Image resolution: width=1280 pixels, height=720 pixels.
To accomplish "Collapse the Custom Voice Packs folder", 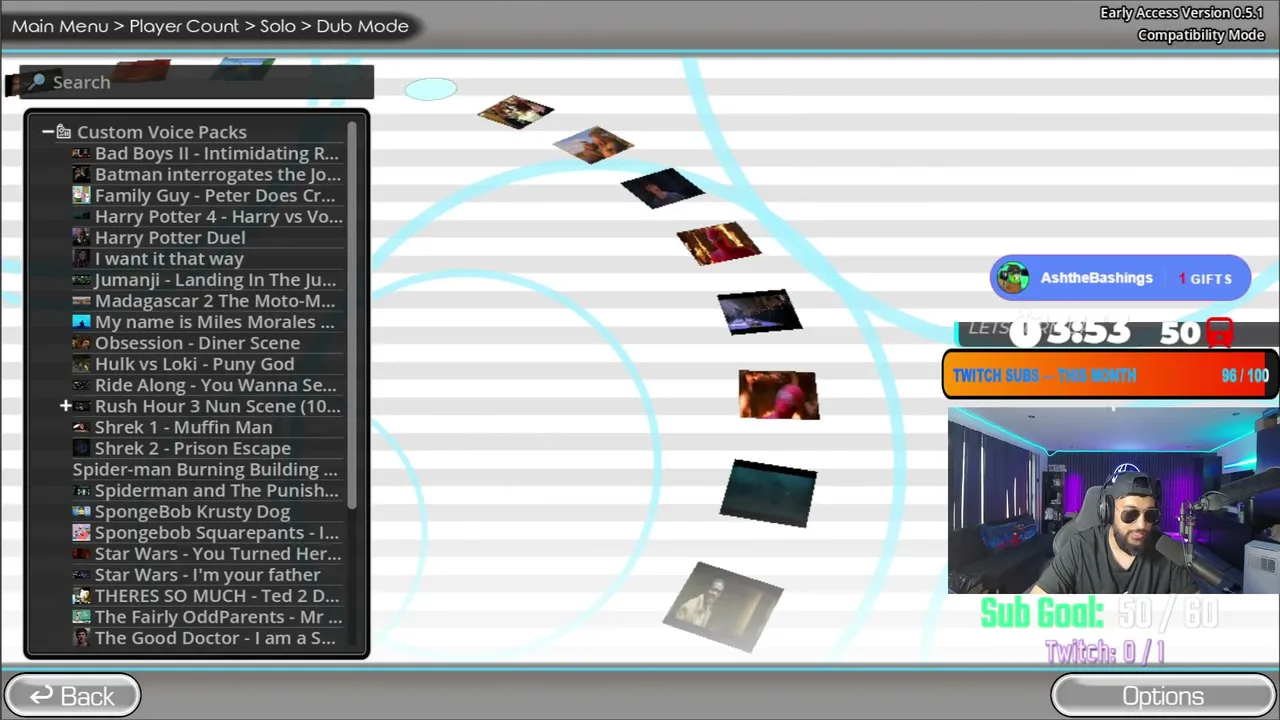I will [47, 132].
